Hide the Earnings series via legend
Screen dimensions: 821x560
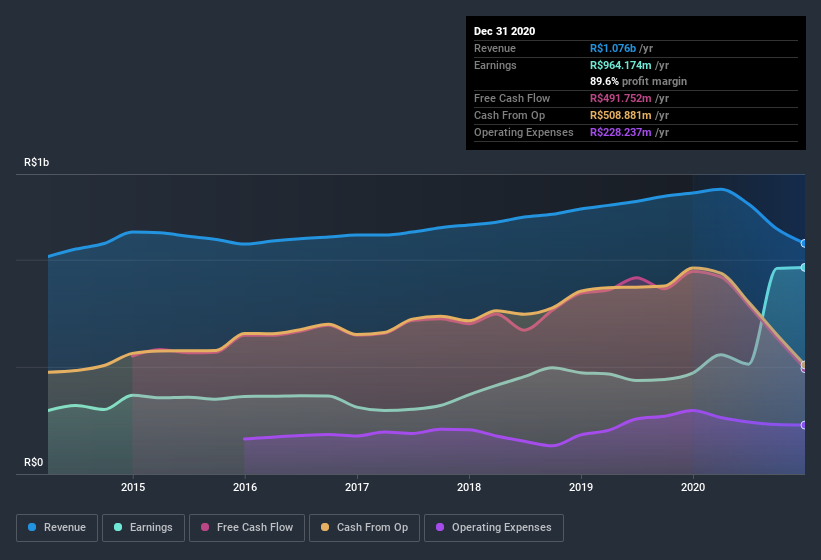click(143, 527)
